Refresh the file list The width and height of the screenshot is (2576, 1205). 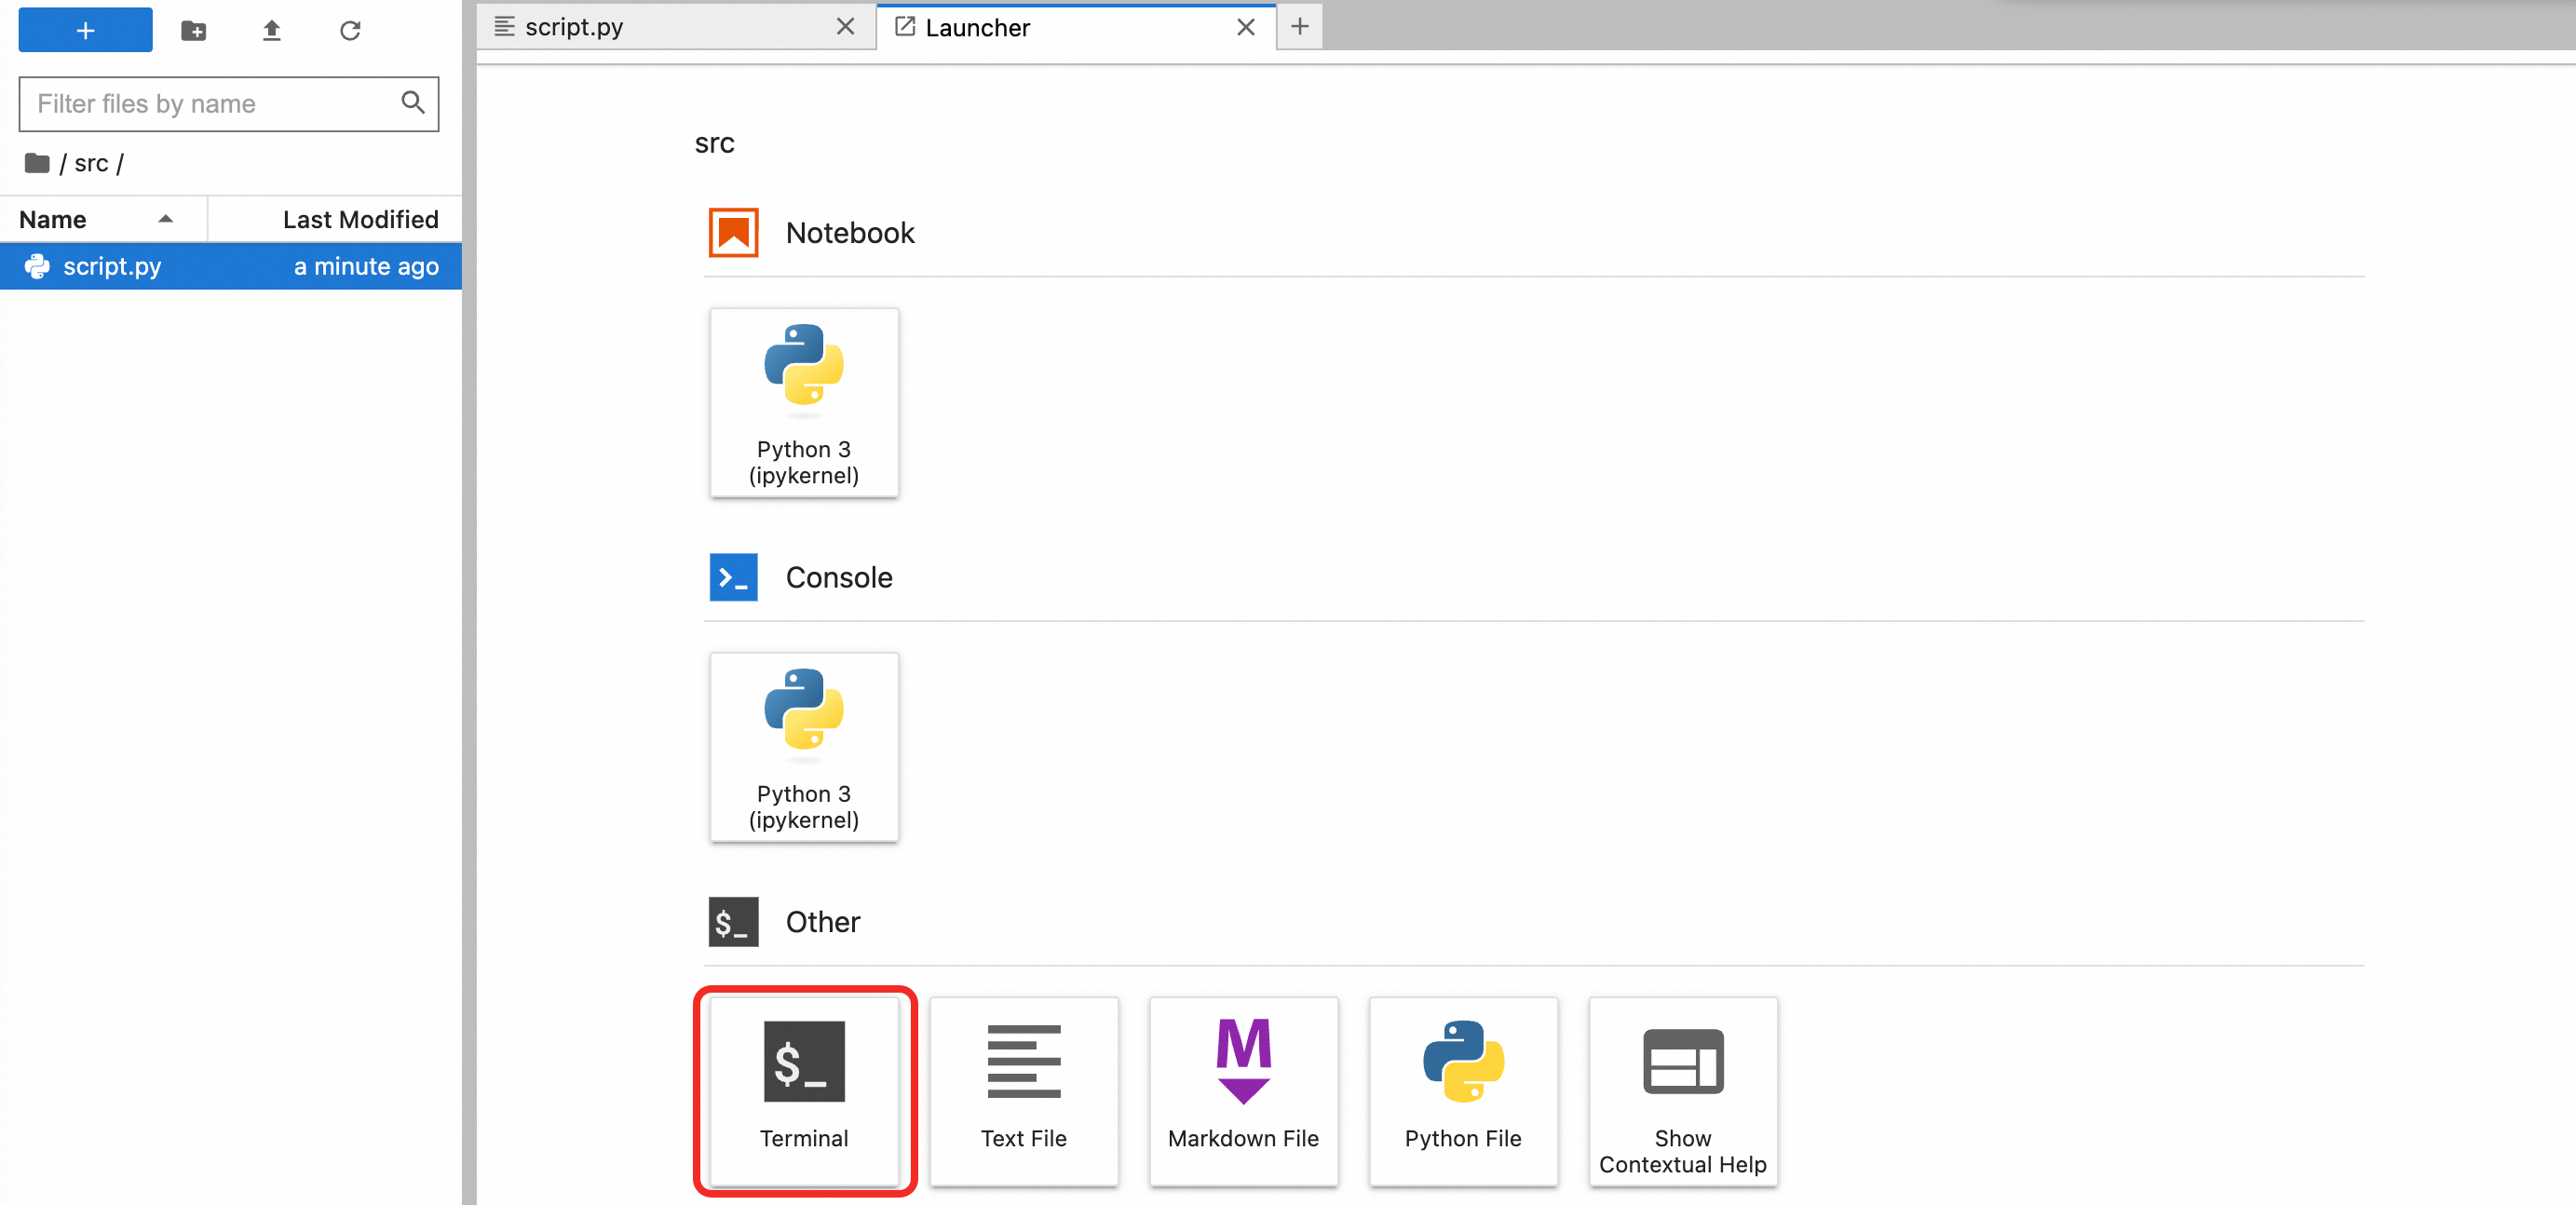coord(350,31)
